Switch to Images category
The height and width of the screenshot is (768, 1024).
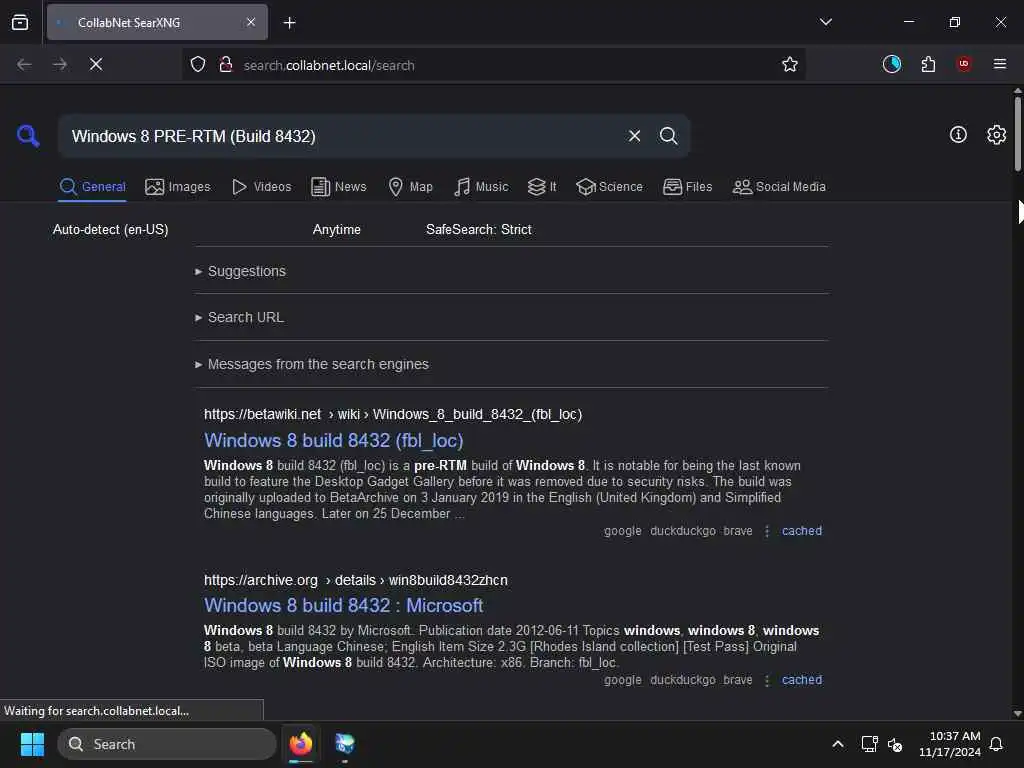coord(178,187)
